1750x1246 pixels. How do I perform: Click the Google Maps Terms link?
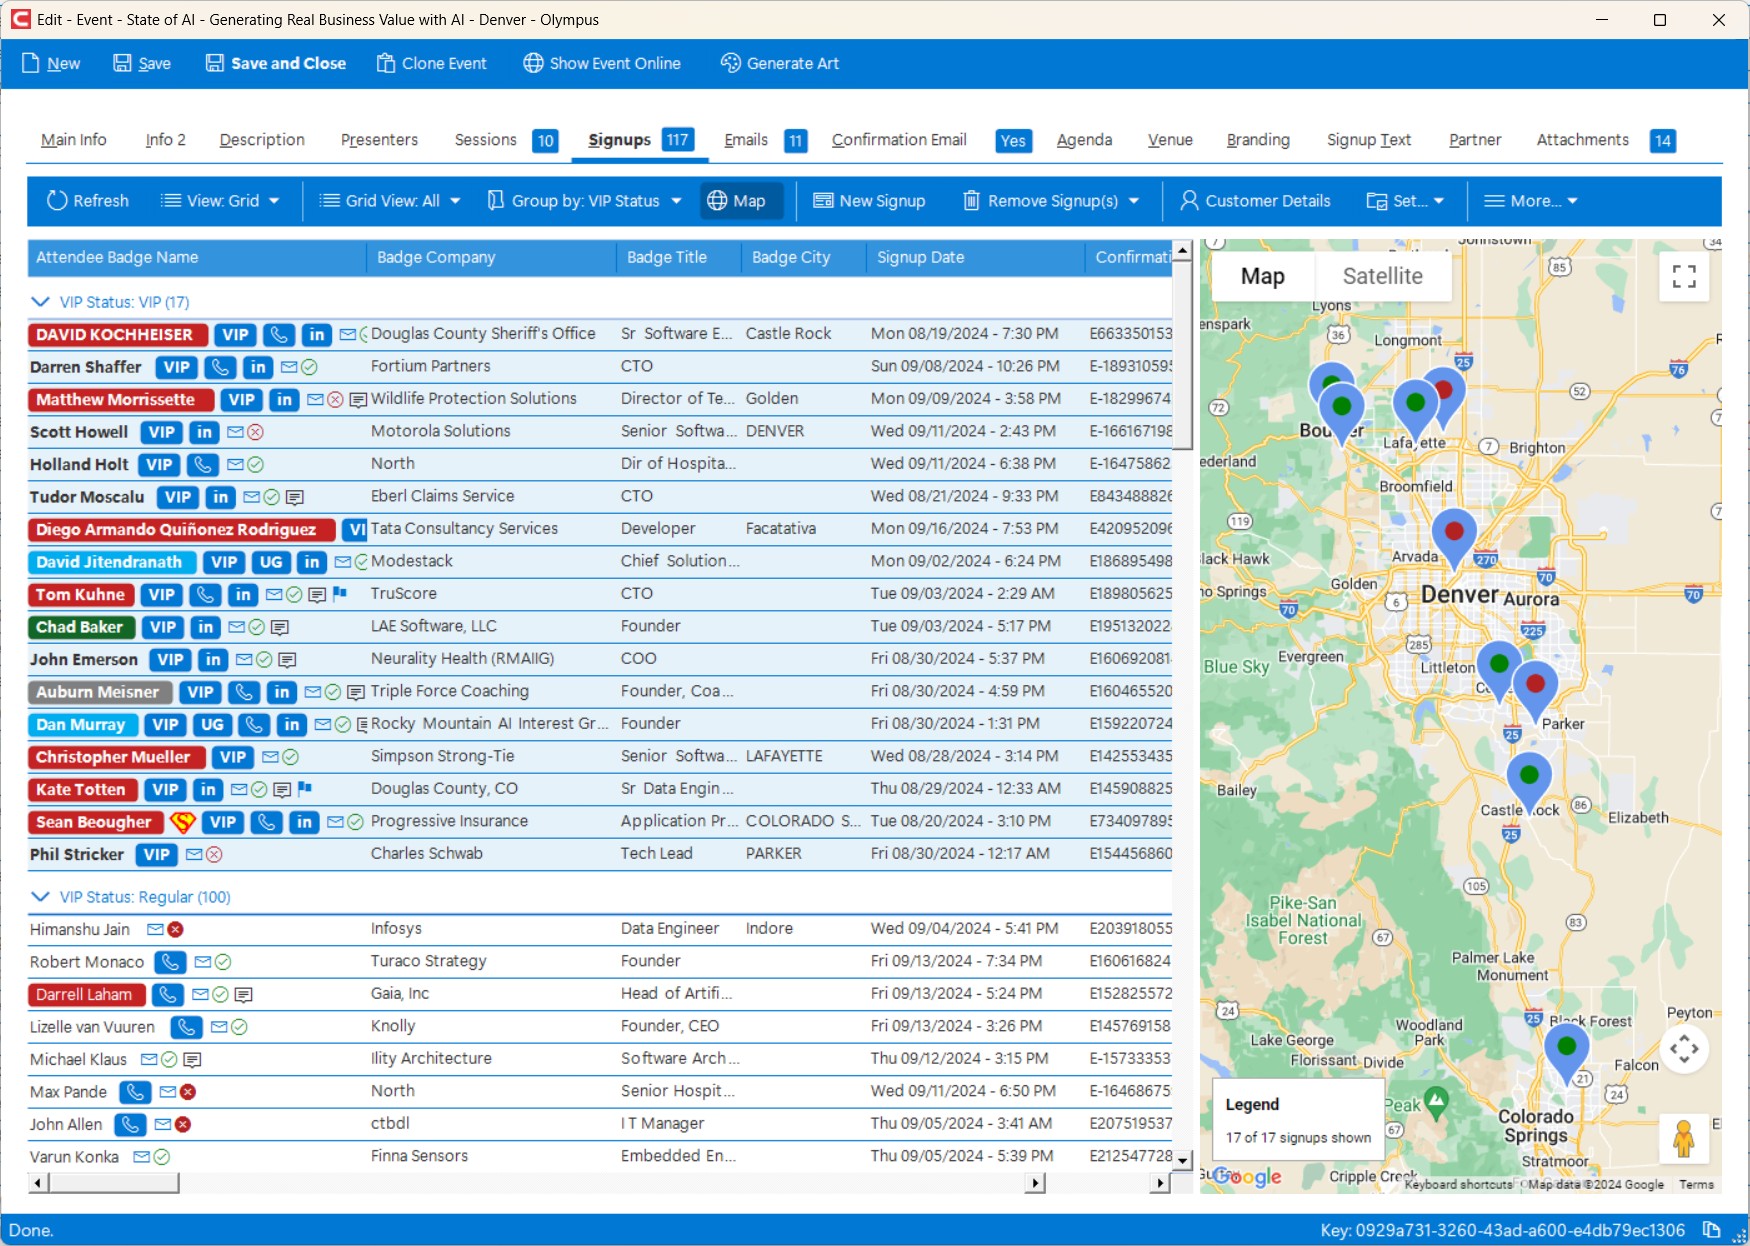(1696, 1185)
